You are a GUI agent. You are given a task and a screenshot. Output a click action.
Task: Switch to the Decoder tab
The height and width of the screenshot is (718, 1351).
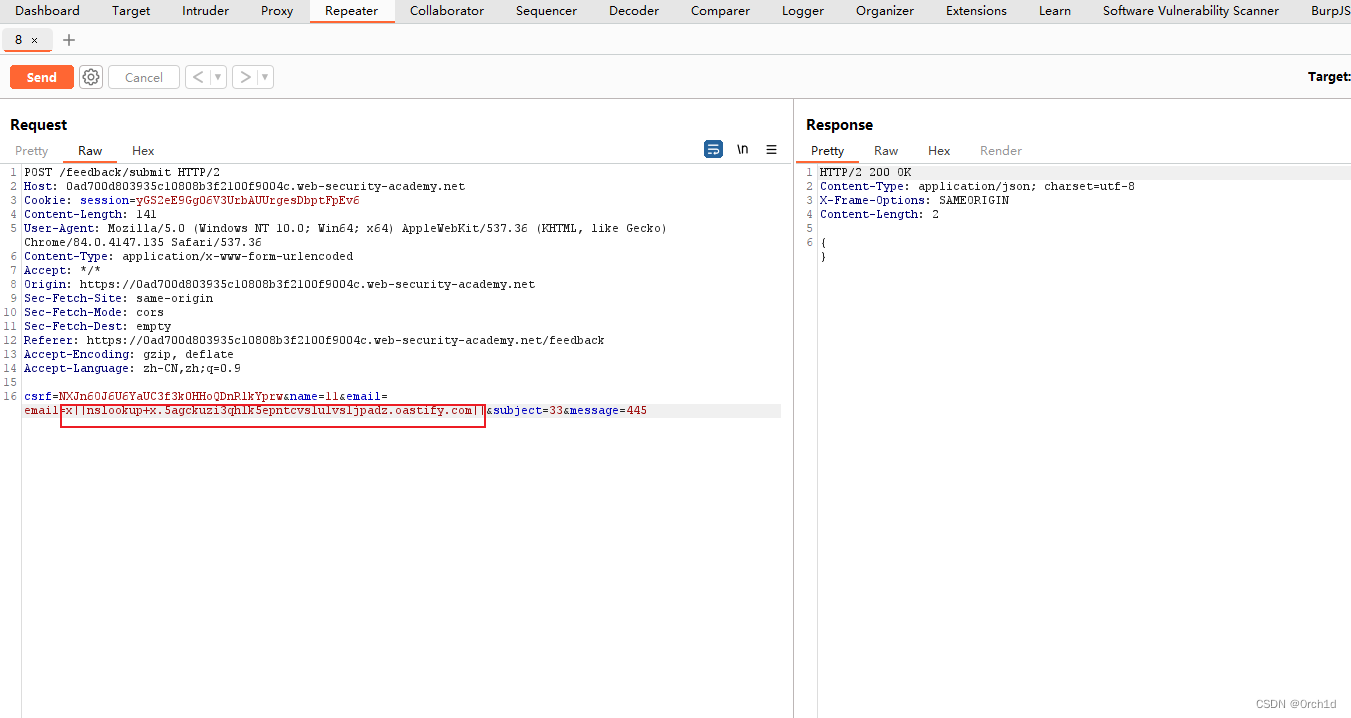[x=634, y=11]
